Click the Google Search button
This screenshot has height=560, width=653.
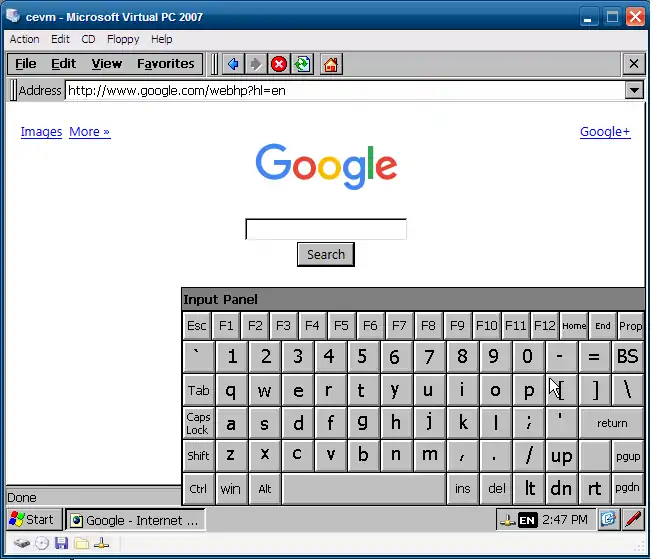pyautogui.click(x=326, y=255)
